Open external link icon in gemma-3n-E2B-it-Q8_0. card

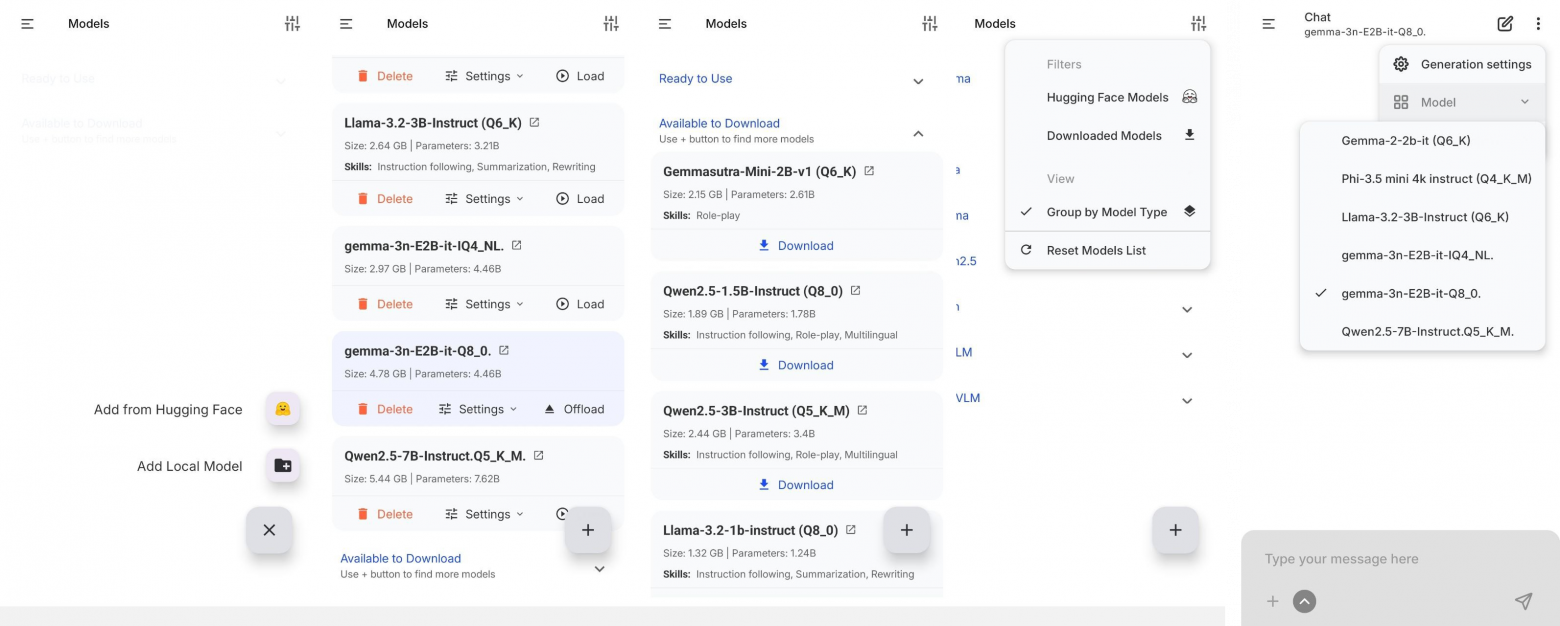click(x=503, y=350)
